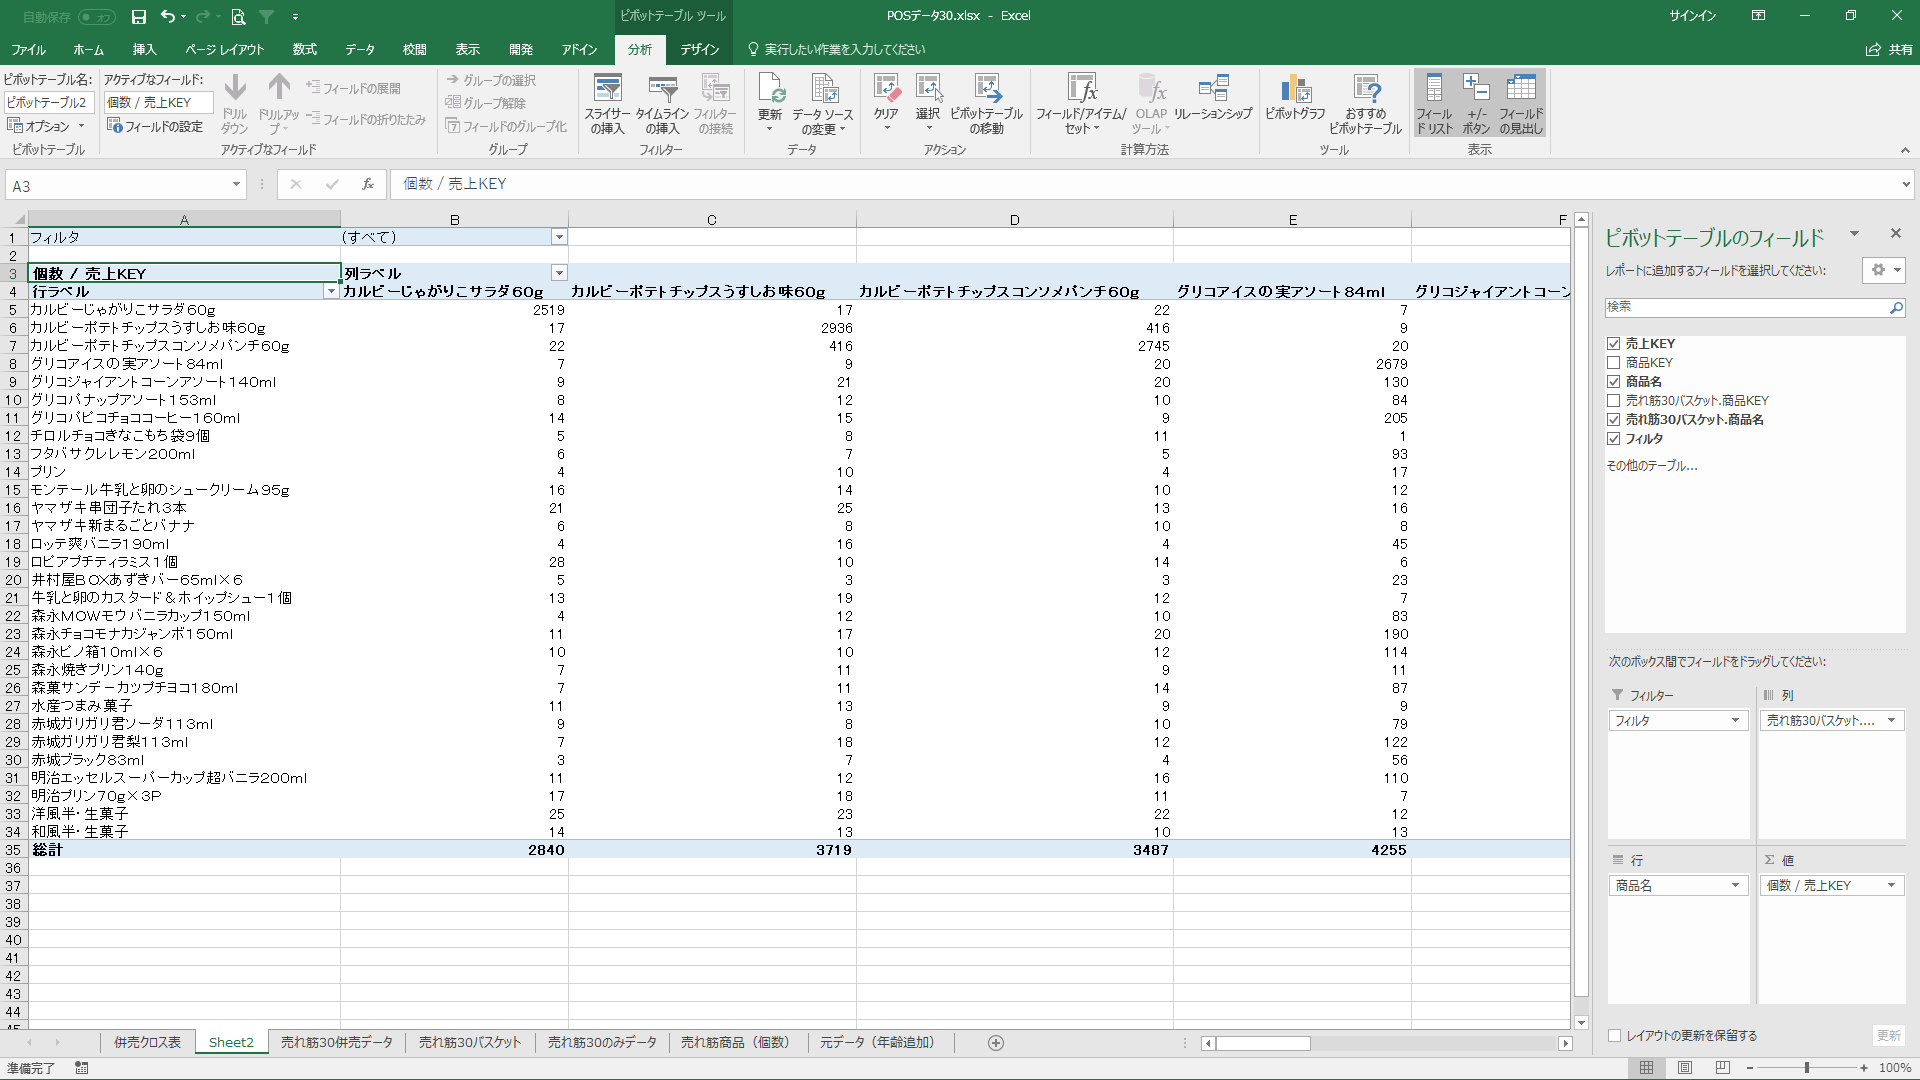Check the 商品KEY field checkbox

[x=1613, y=363]
